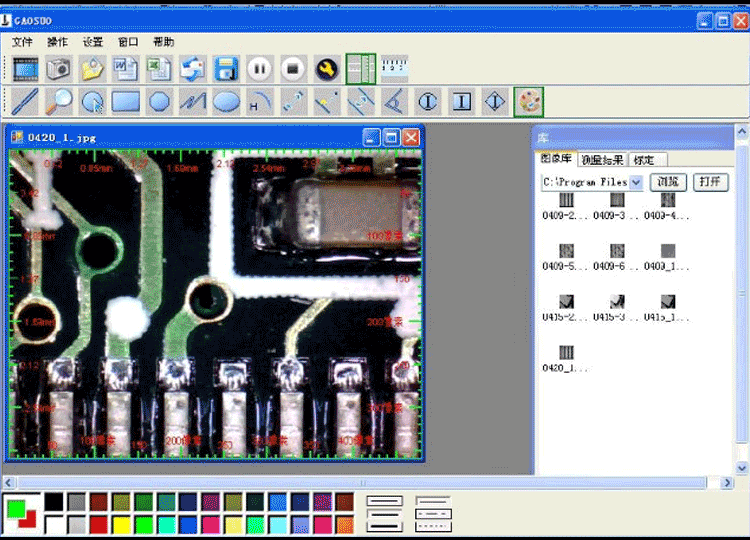Image resolution: width=750 pixels, height=540 pixels.
Task: Select the parallel lines distance tool
Action: (x=361, y=101)
